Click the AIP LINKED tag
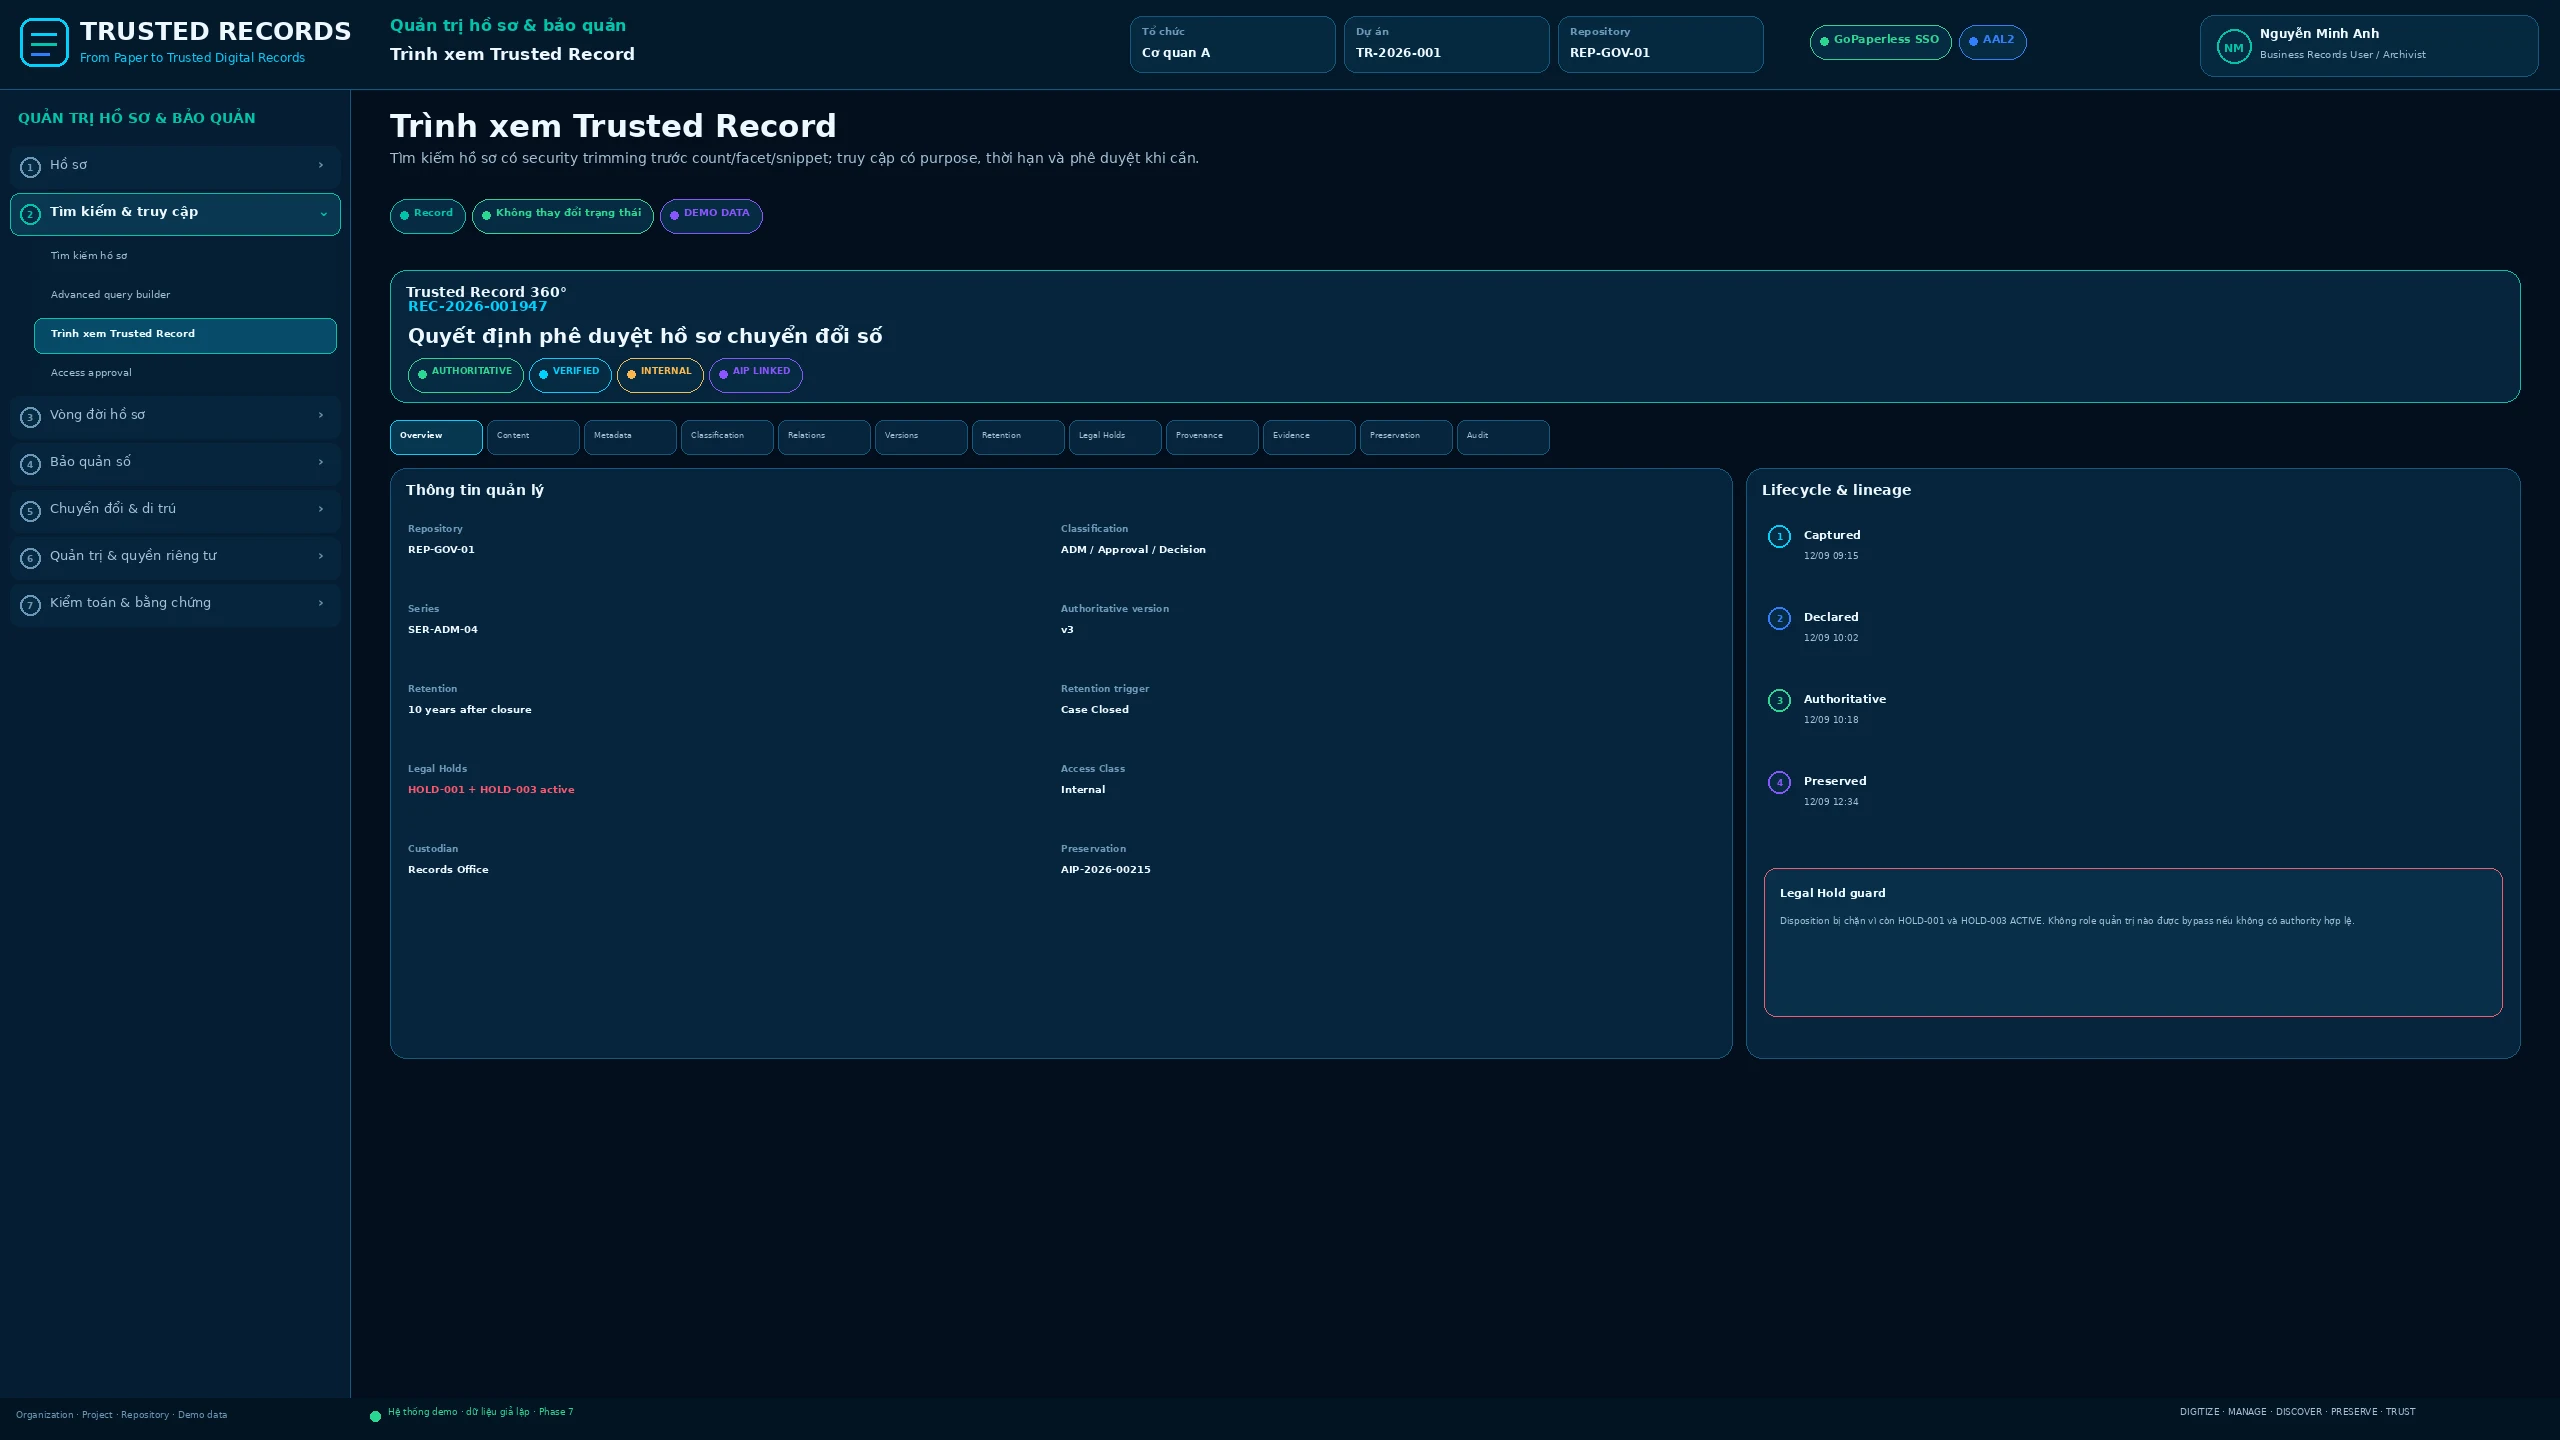Image resolution: width=2560 pixels, height=1440 pixels. 755,375
